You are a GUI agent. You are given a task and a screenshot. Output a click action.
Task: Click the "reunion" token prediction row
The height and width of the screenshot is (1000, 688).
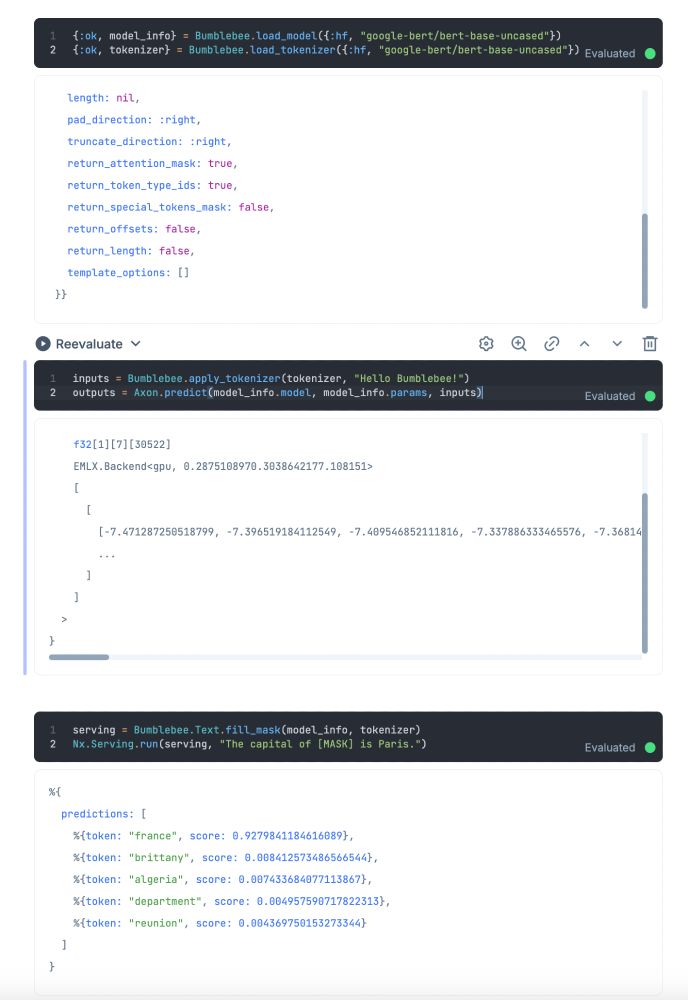[219, 923]
